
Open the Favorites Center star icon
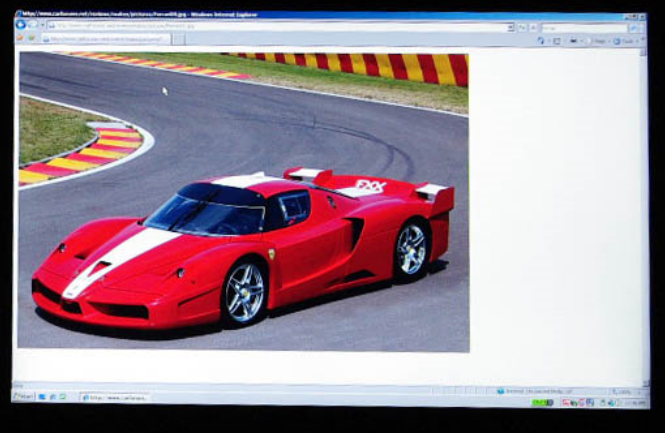[20, 38]
